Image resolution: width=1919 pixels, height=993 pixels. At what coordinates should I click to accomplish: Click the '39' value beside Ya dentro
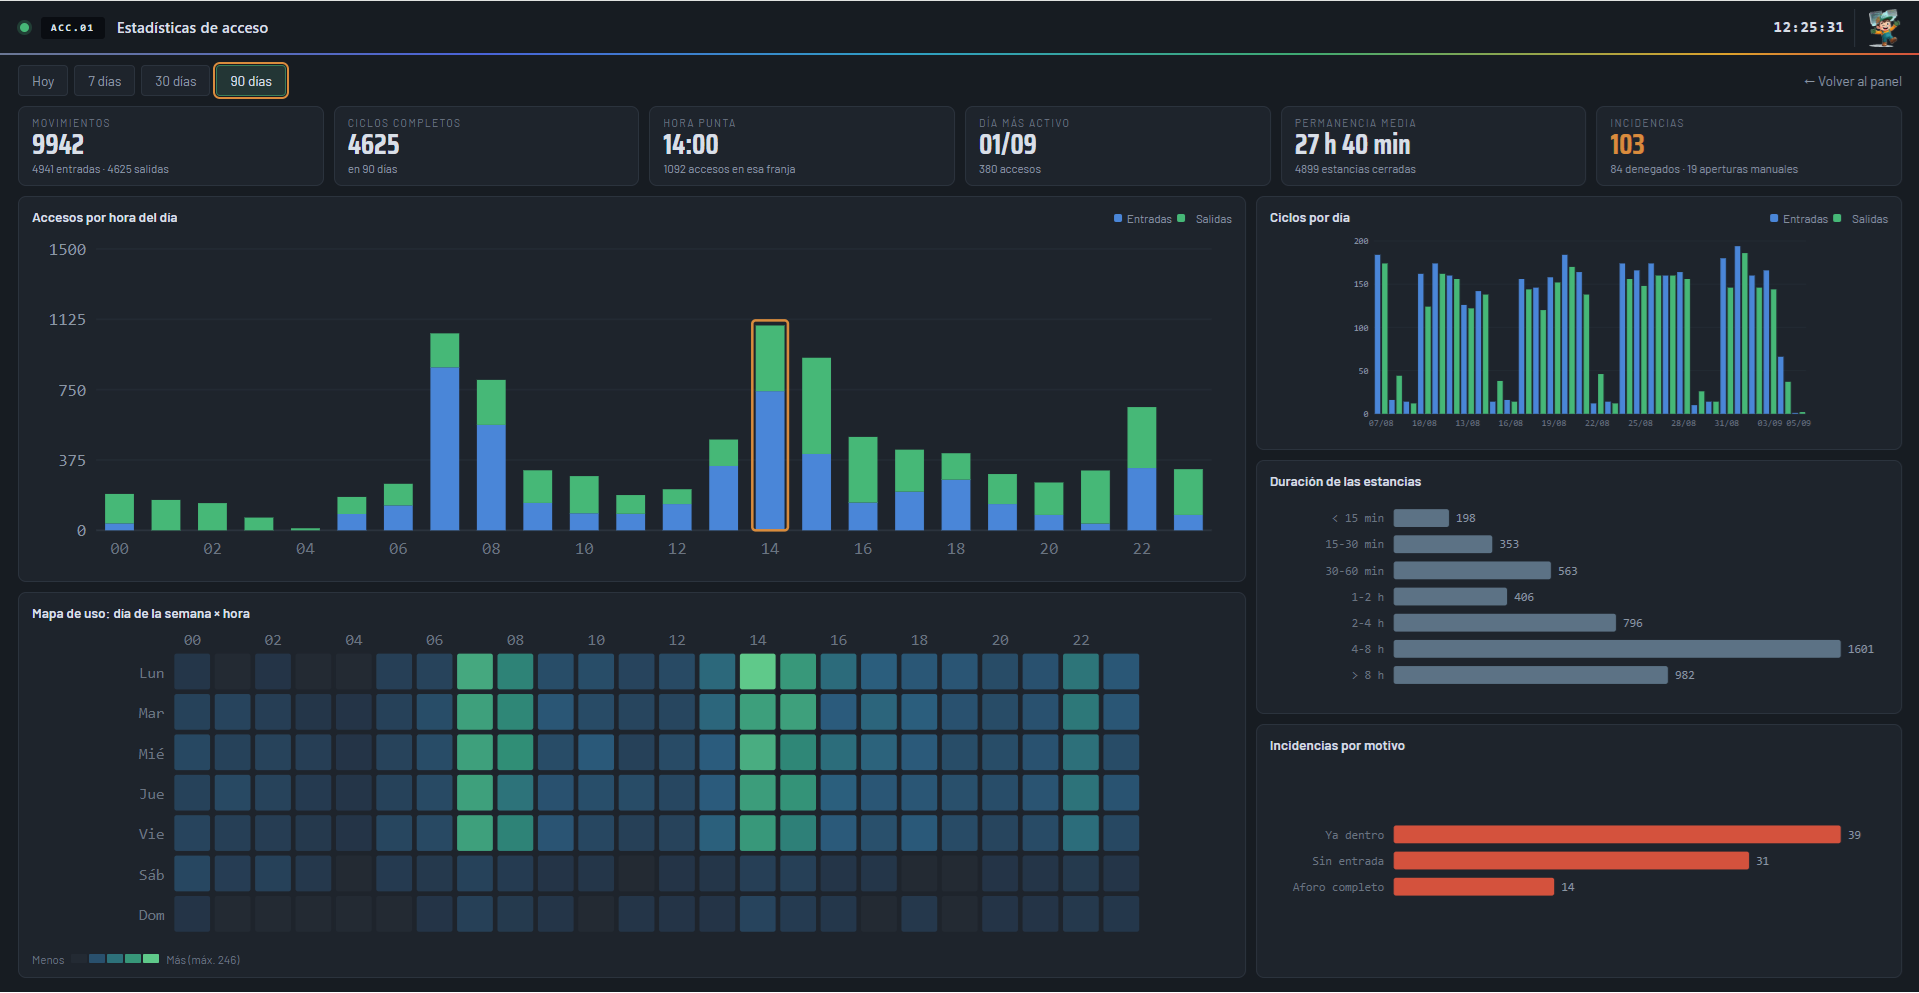point(1855,836)
